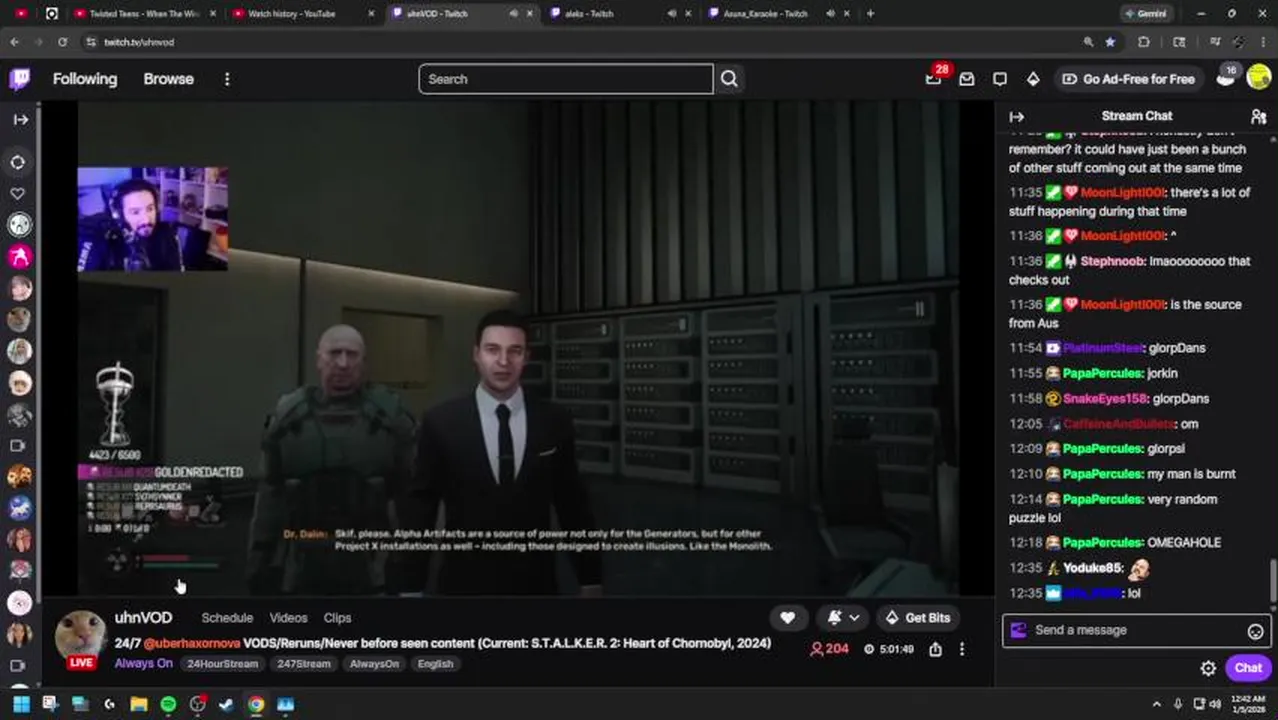Click the search magnifier button

729,79
